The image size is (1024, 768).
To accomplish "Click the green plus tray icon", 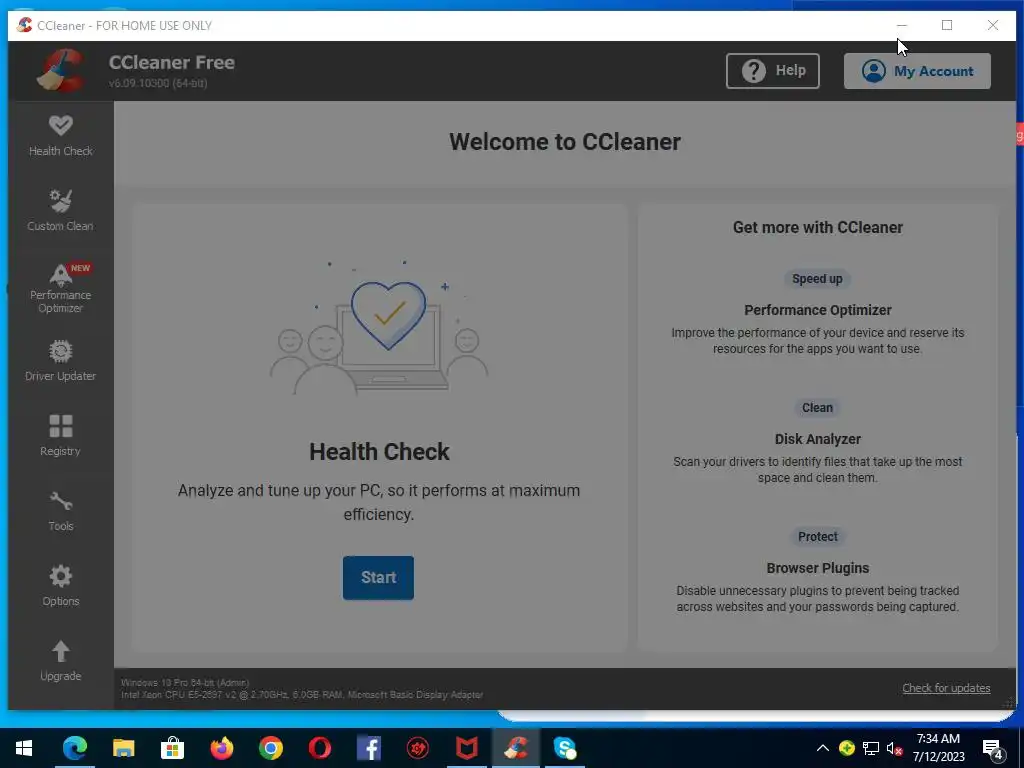I will (847, 748).
